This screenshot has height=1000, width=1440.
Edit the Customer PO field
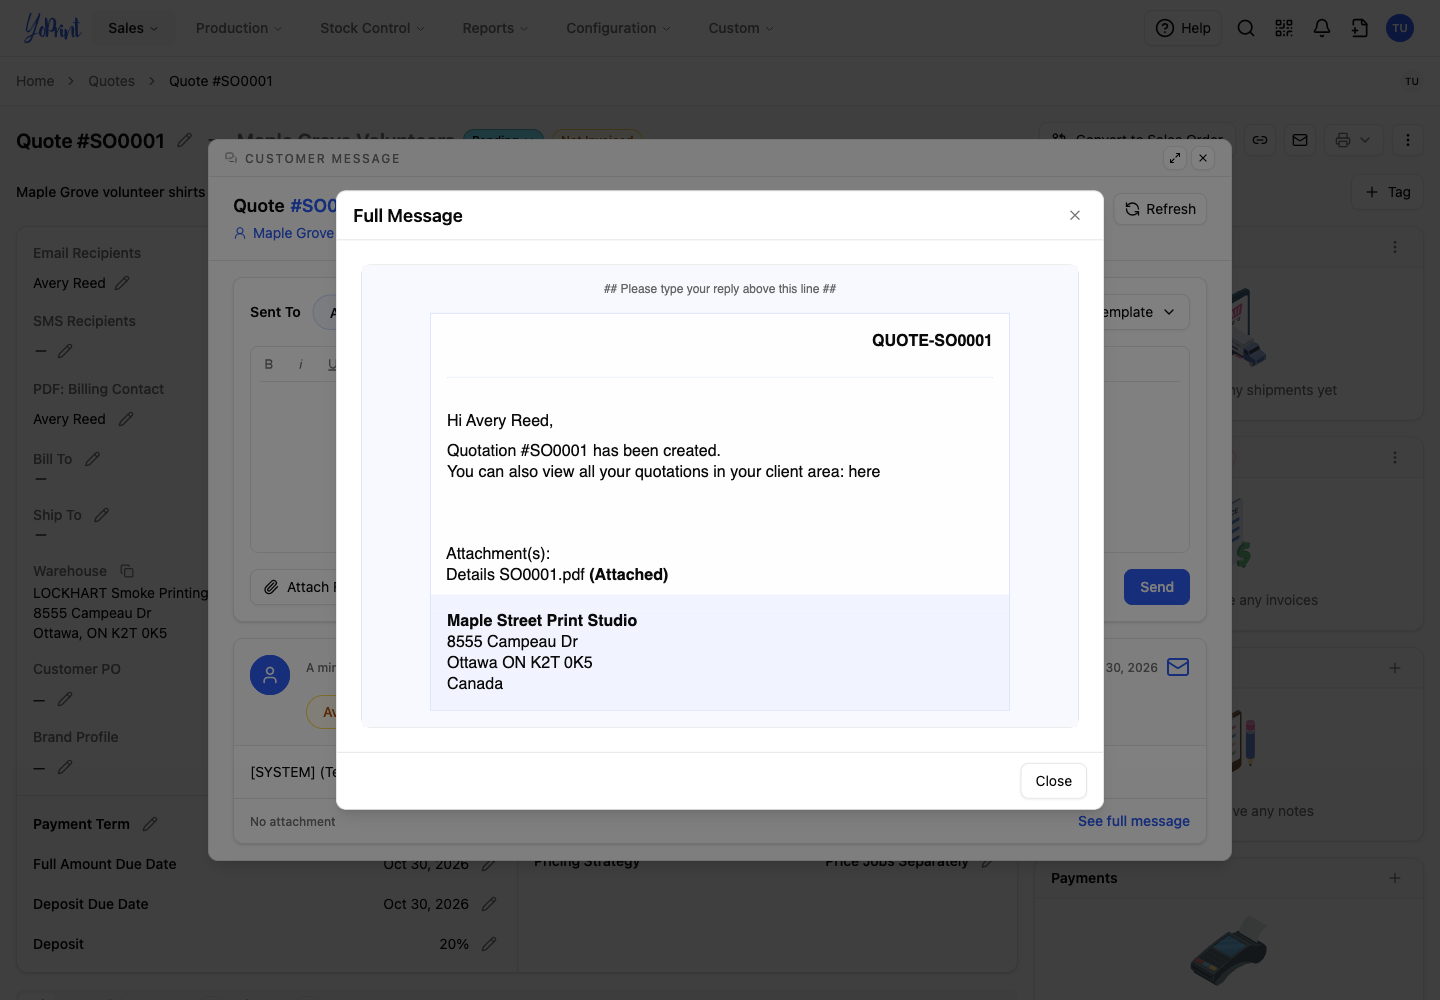(65, 699)
